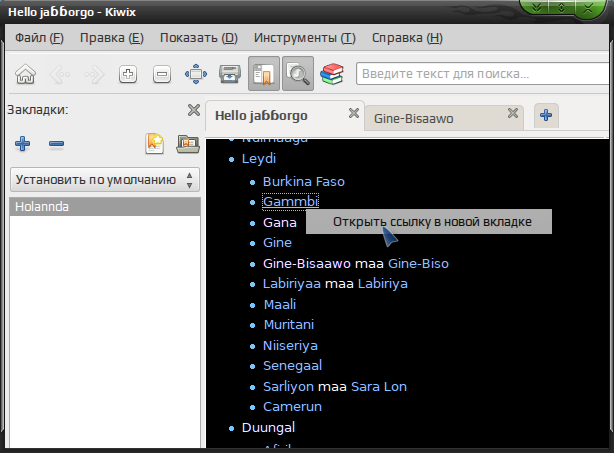This screenshot has height=453, width=614.
Task: Switch to the Gine-Bisaawo tab
Action: tap(414, 119)
